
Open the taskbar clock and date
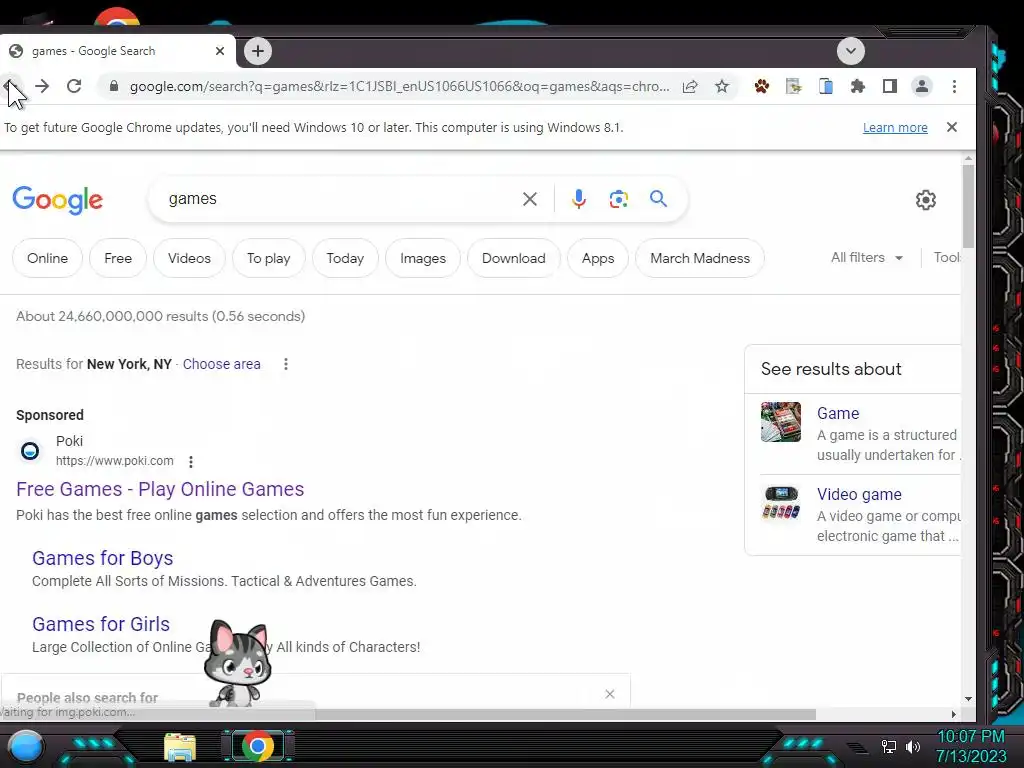970,746
